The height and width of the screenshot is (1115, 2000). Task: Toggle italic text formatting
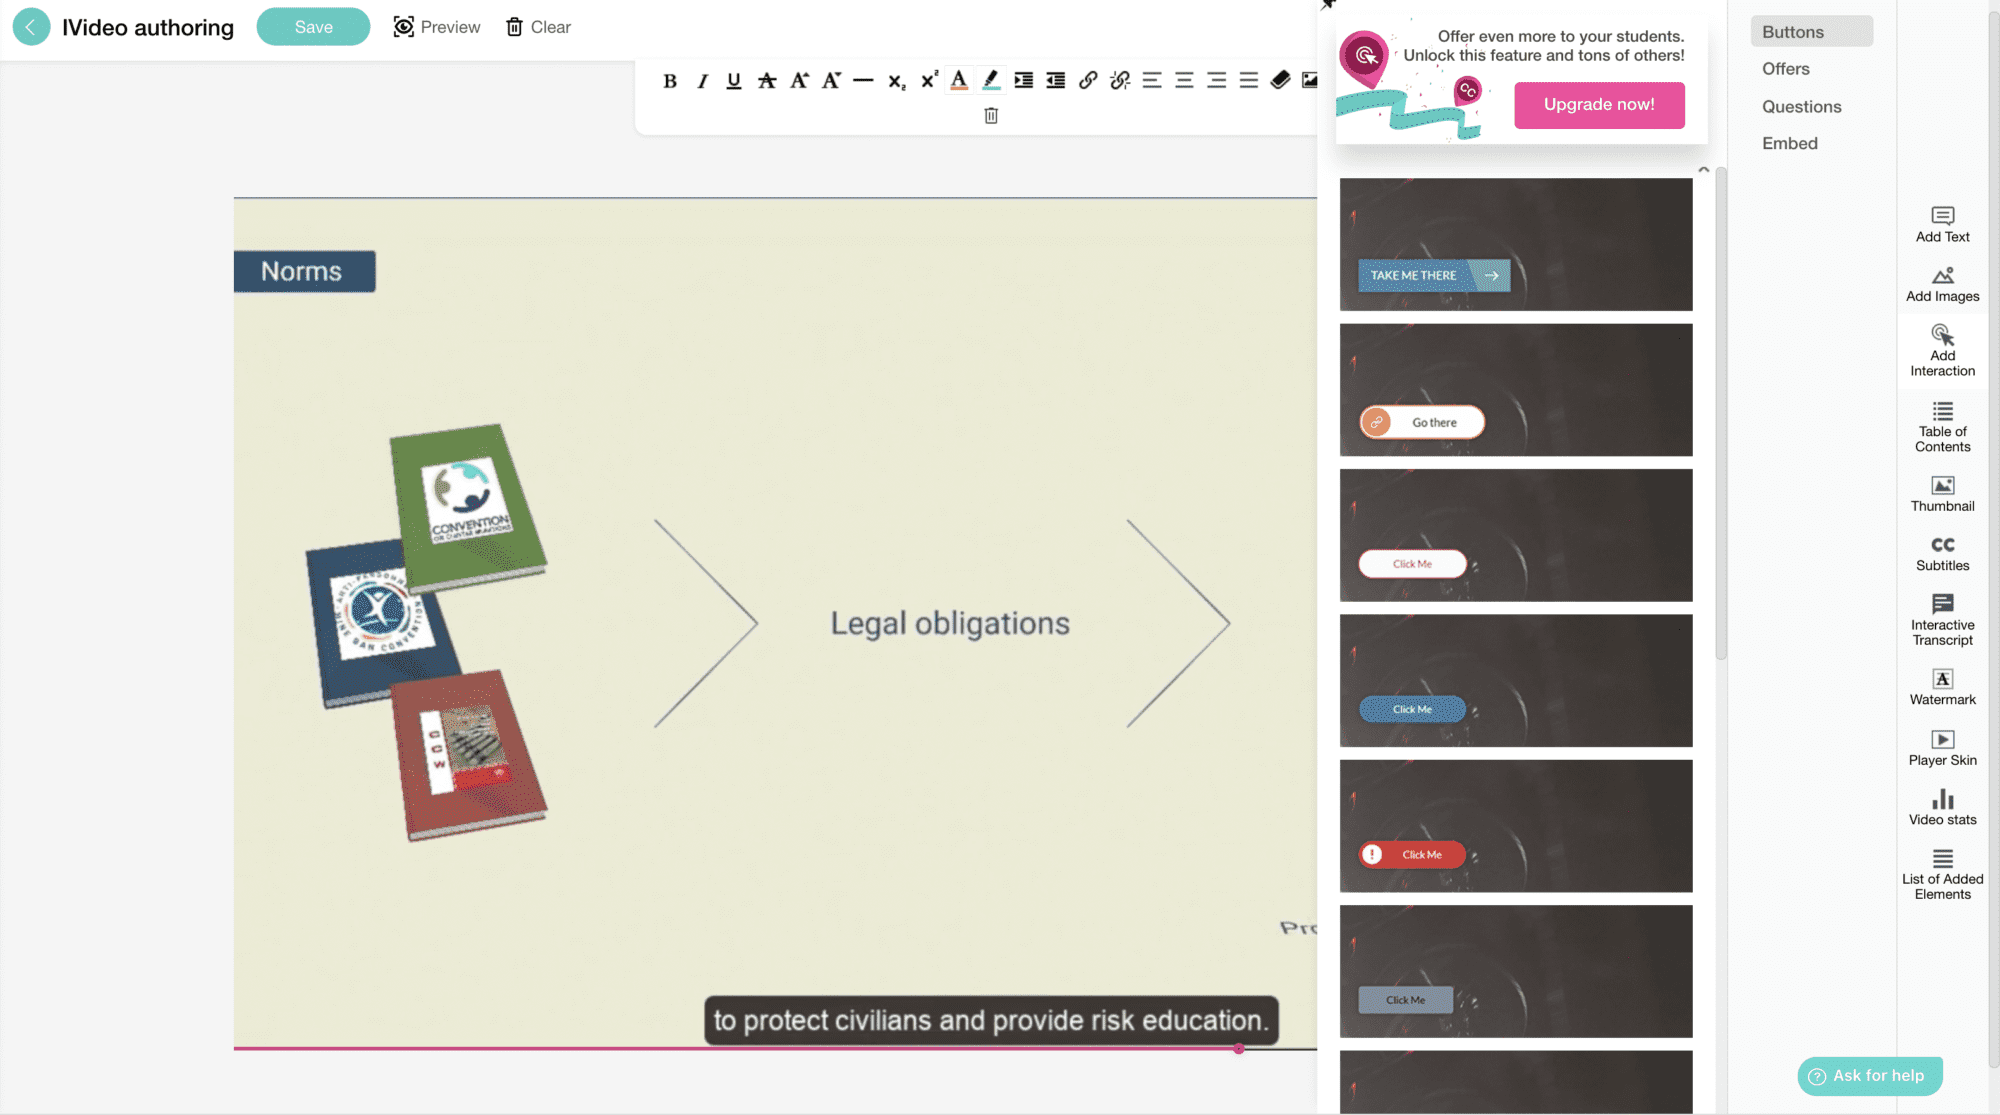click(x=702, y=81)
